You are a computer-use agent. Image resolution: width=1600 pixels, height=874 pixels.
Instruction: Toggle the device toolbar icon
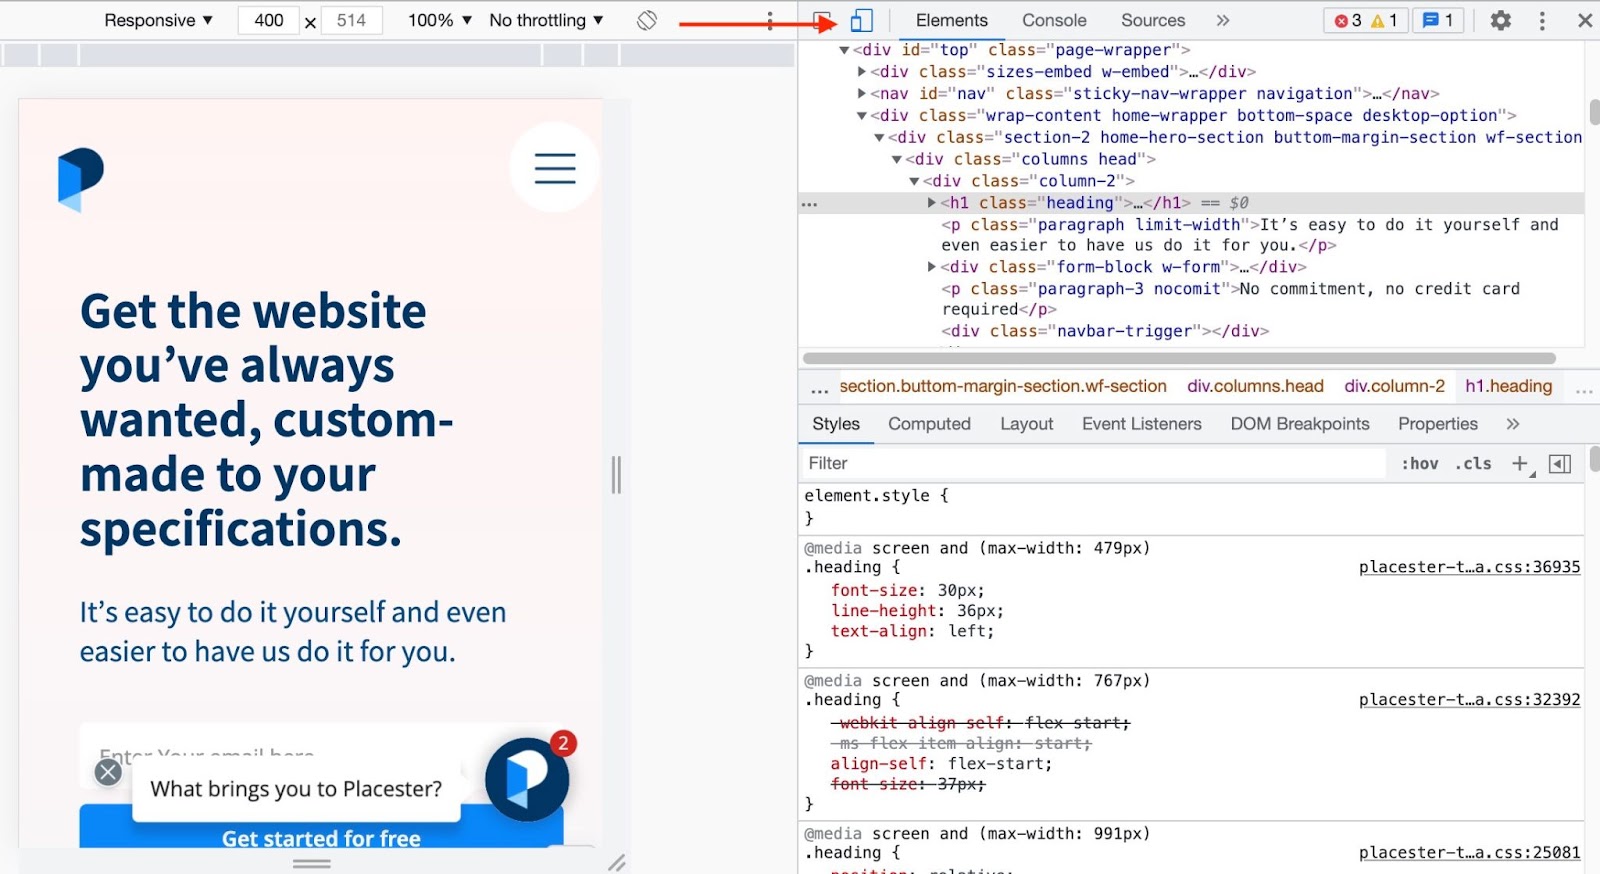click(861, 20)
